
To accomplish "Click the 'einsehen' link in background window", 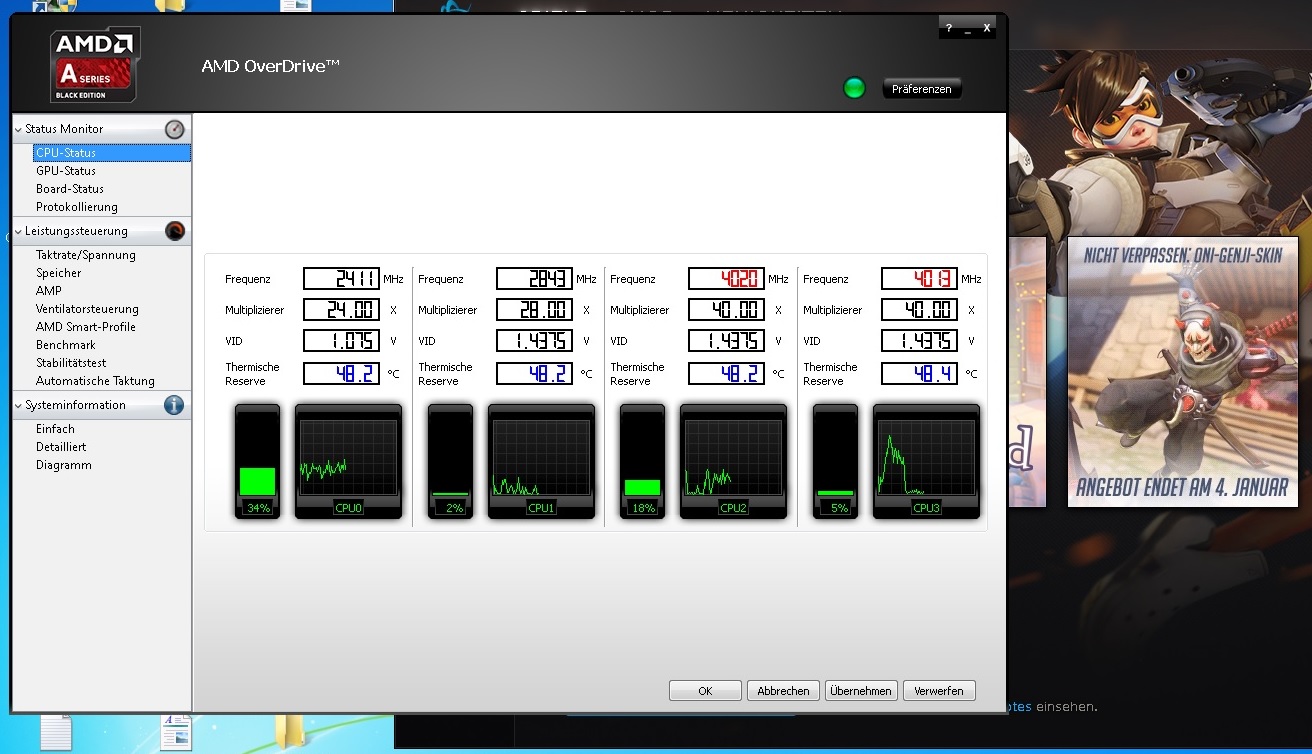I will pyautogui.click(x=1066, y=707).
